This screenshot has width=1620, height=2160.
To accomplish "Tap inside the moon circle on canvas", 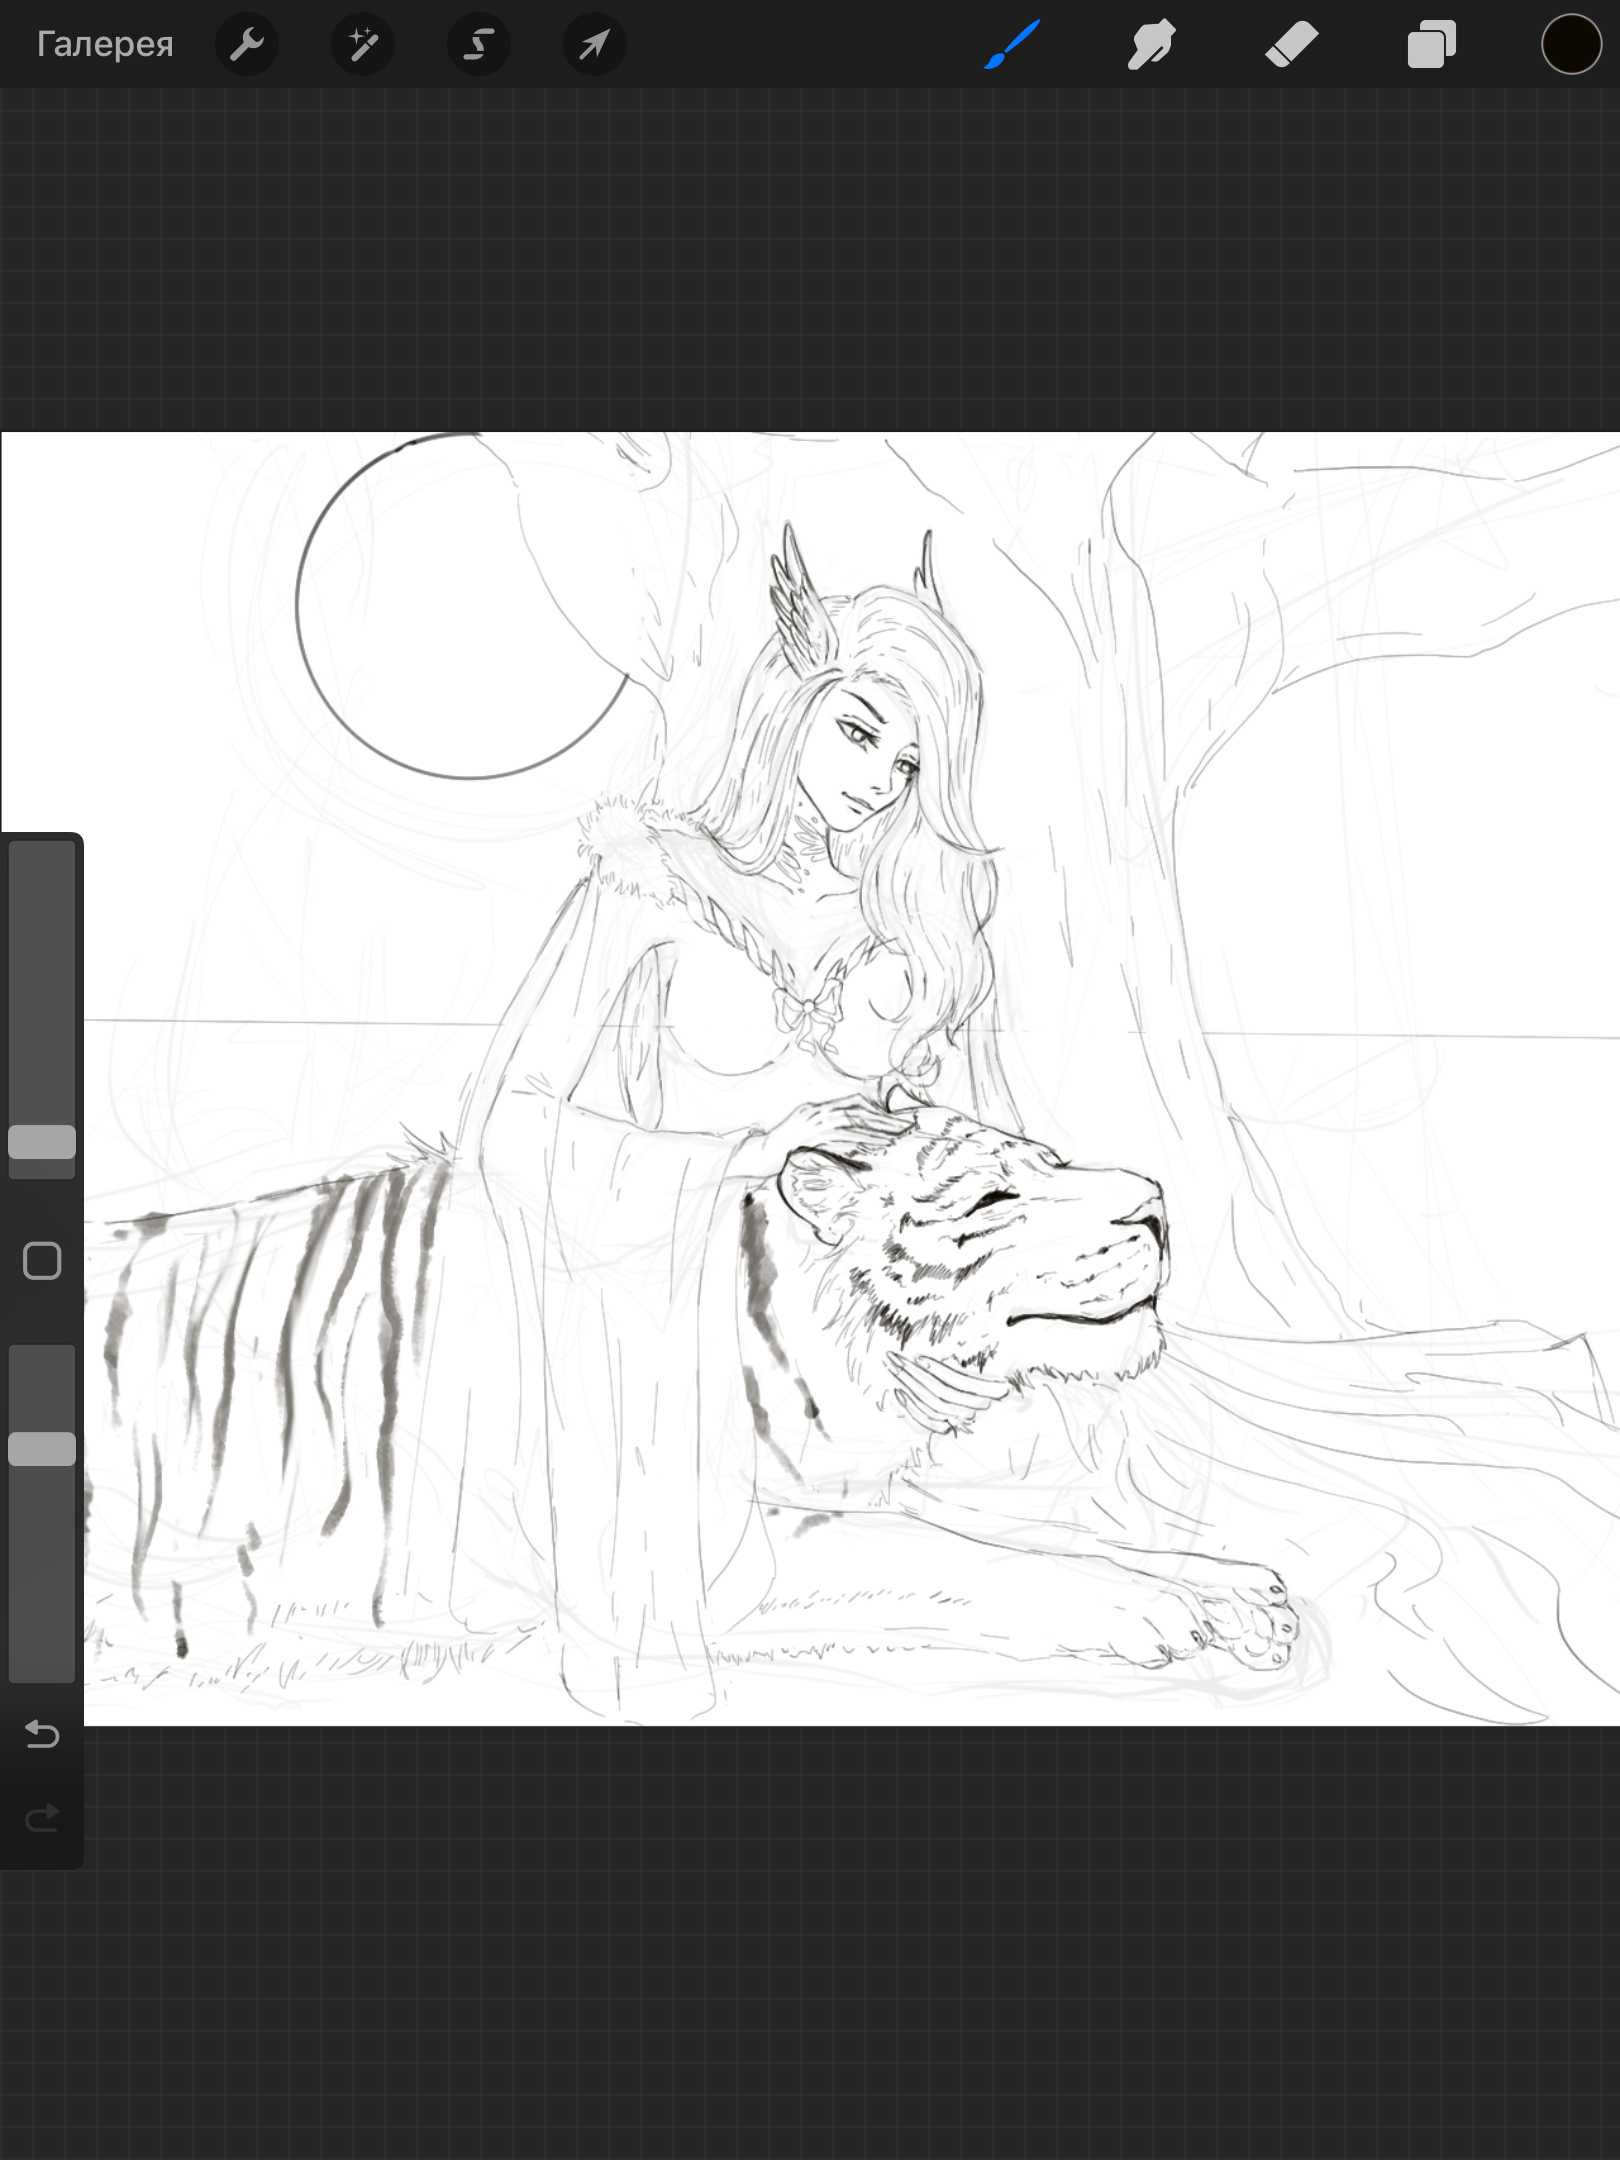I will click(460, 610).
